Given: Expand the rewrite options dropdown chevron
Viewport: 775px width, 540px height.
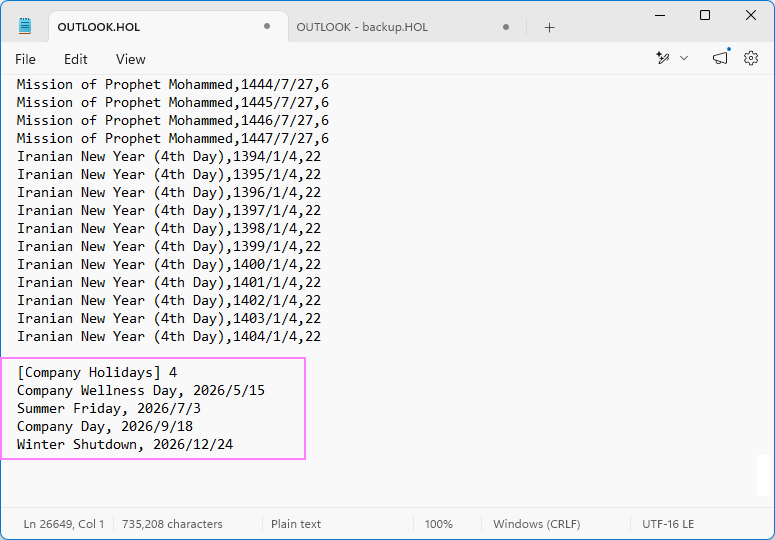Looking at the screenshot, I should click(x=684, y=58).
